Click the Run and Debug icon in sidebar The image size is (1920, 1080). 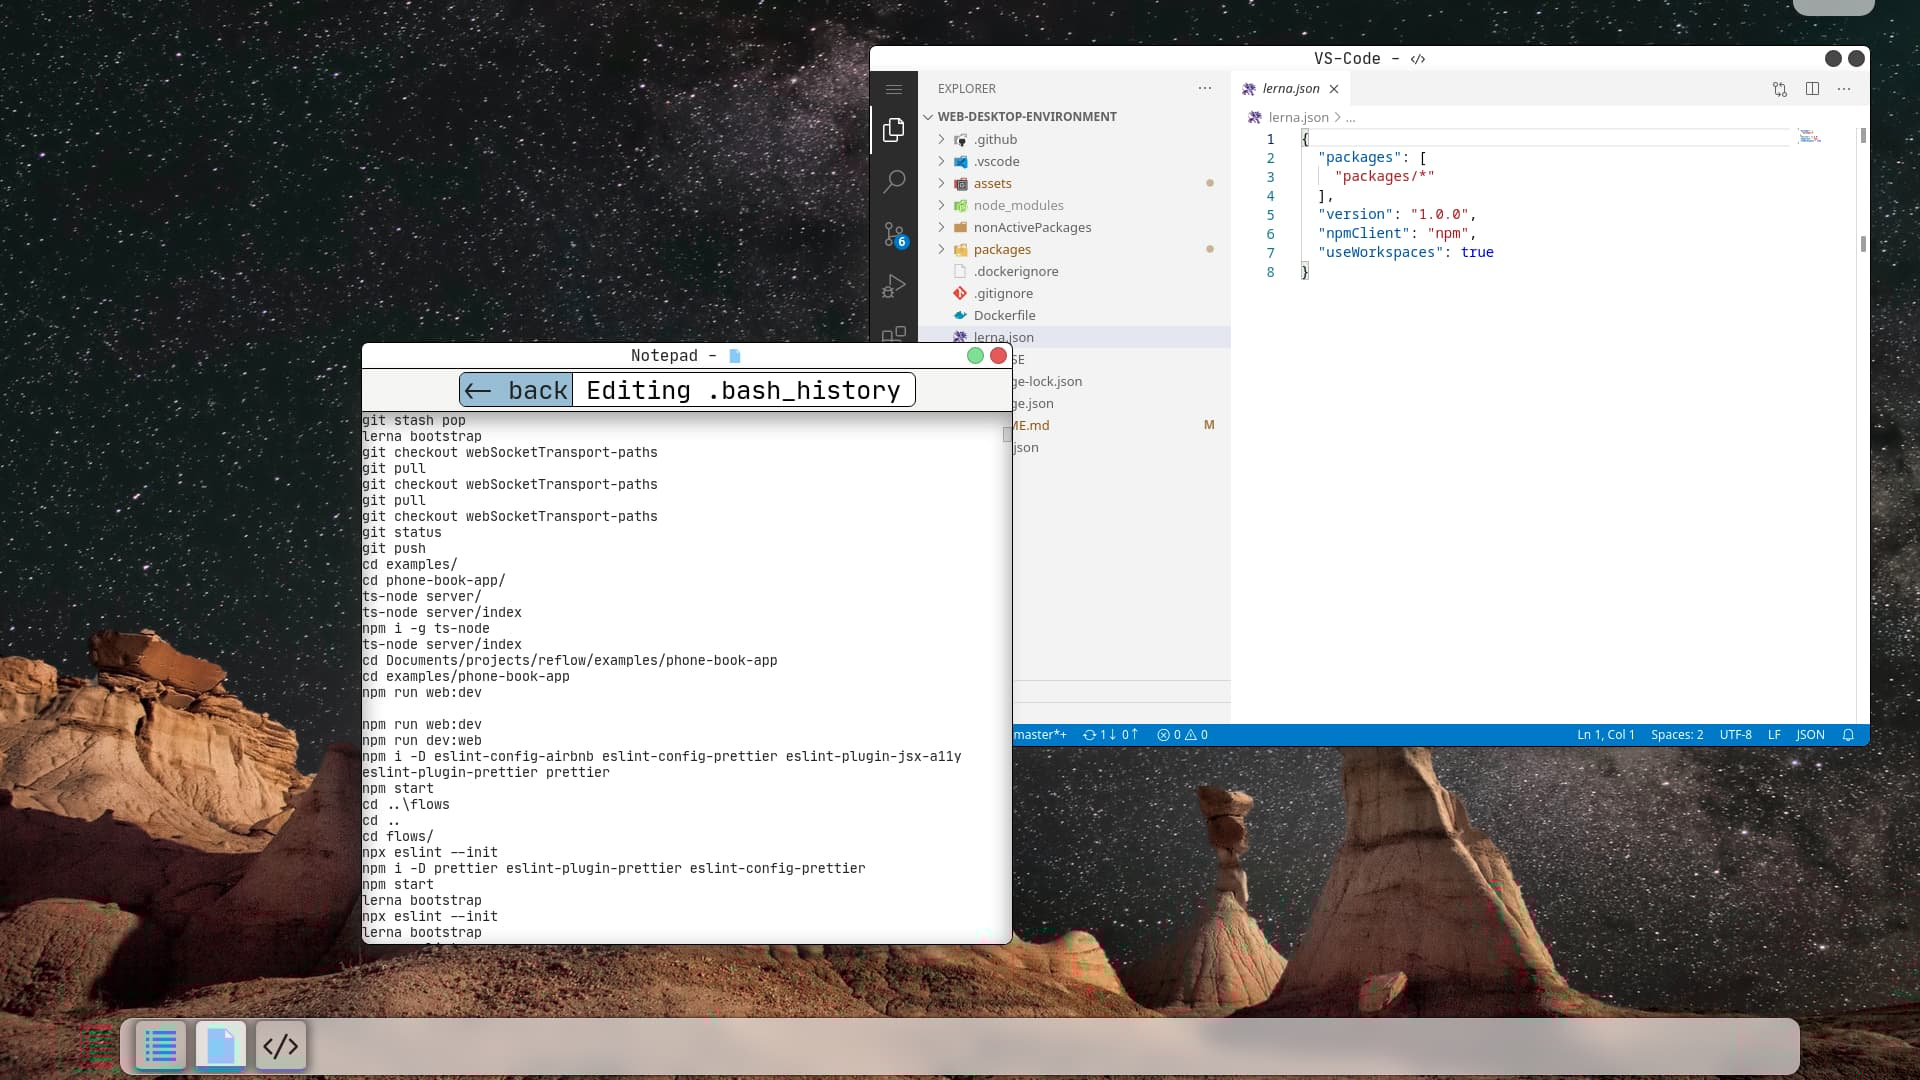click(x=894, y=286)
